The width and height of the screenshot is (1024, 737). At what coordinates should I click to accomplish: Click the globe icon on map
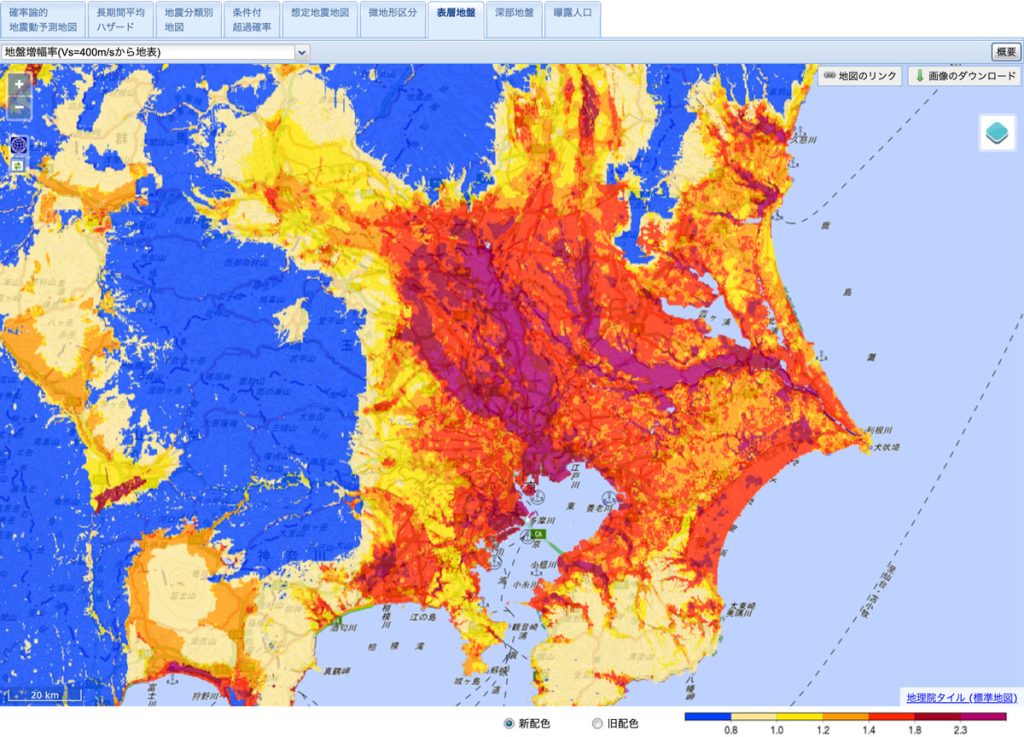pos(19,144)
